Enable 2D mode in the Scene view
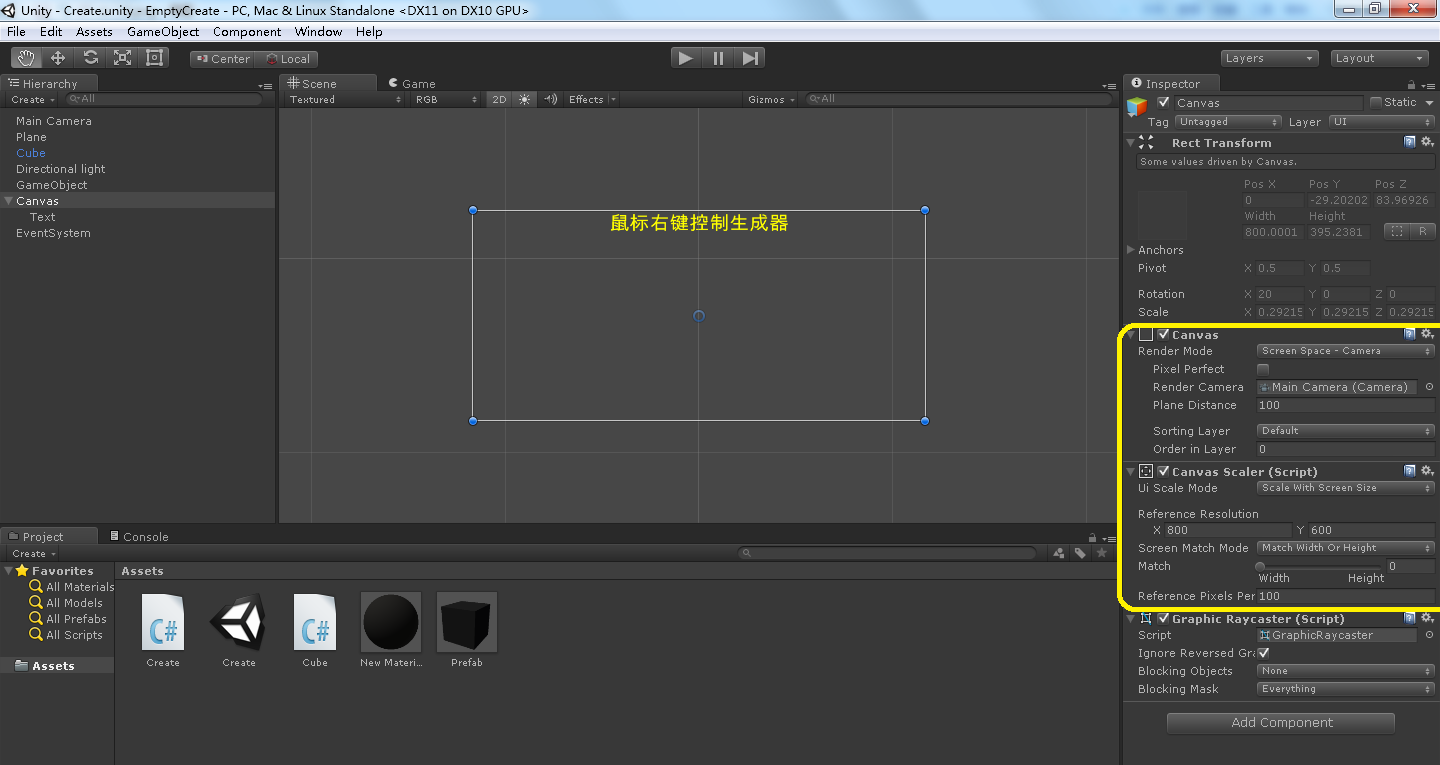This screenshot has height=765, width=1440. pyautogui.click(x=499, y=99)
